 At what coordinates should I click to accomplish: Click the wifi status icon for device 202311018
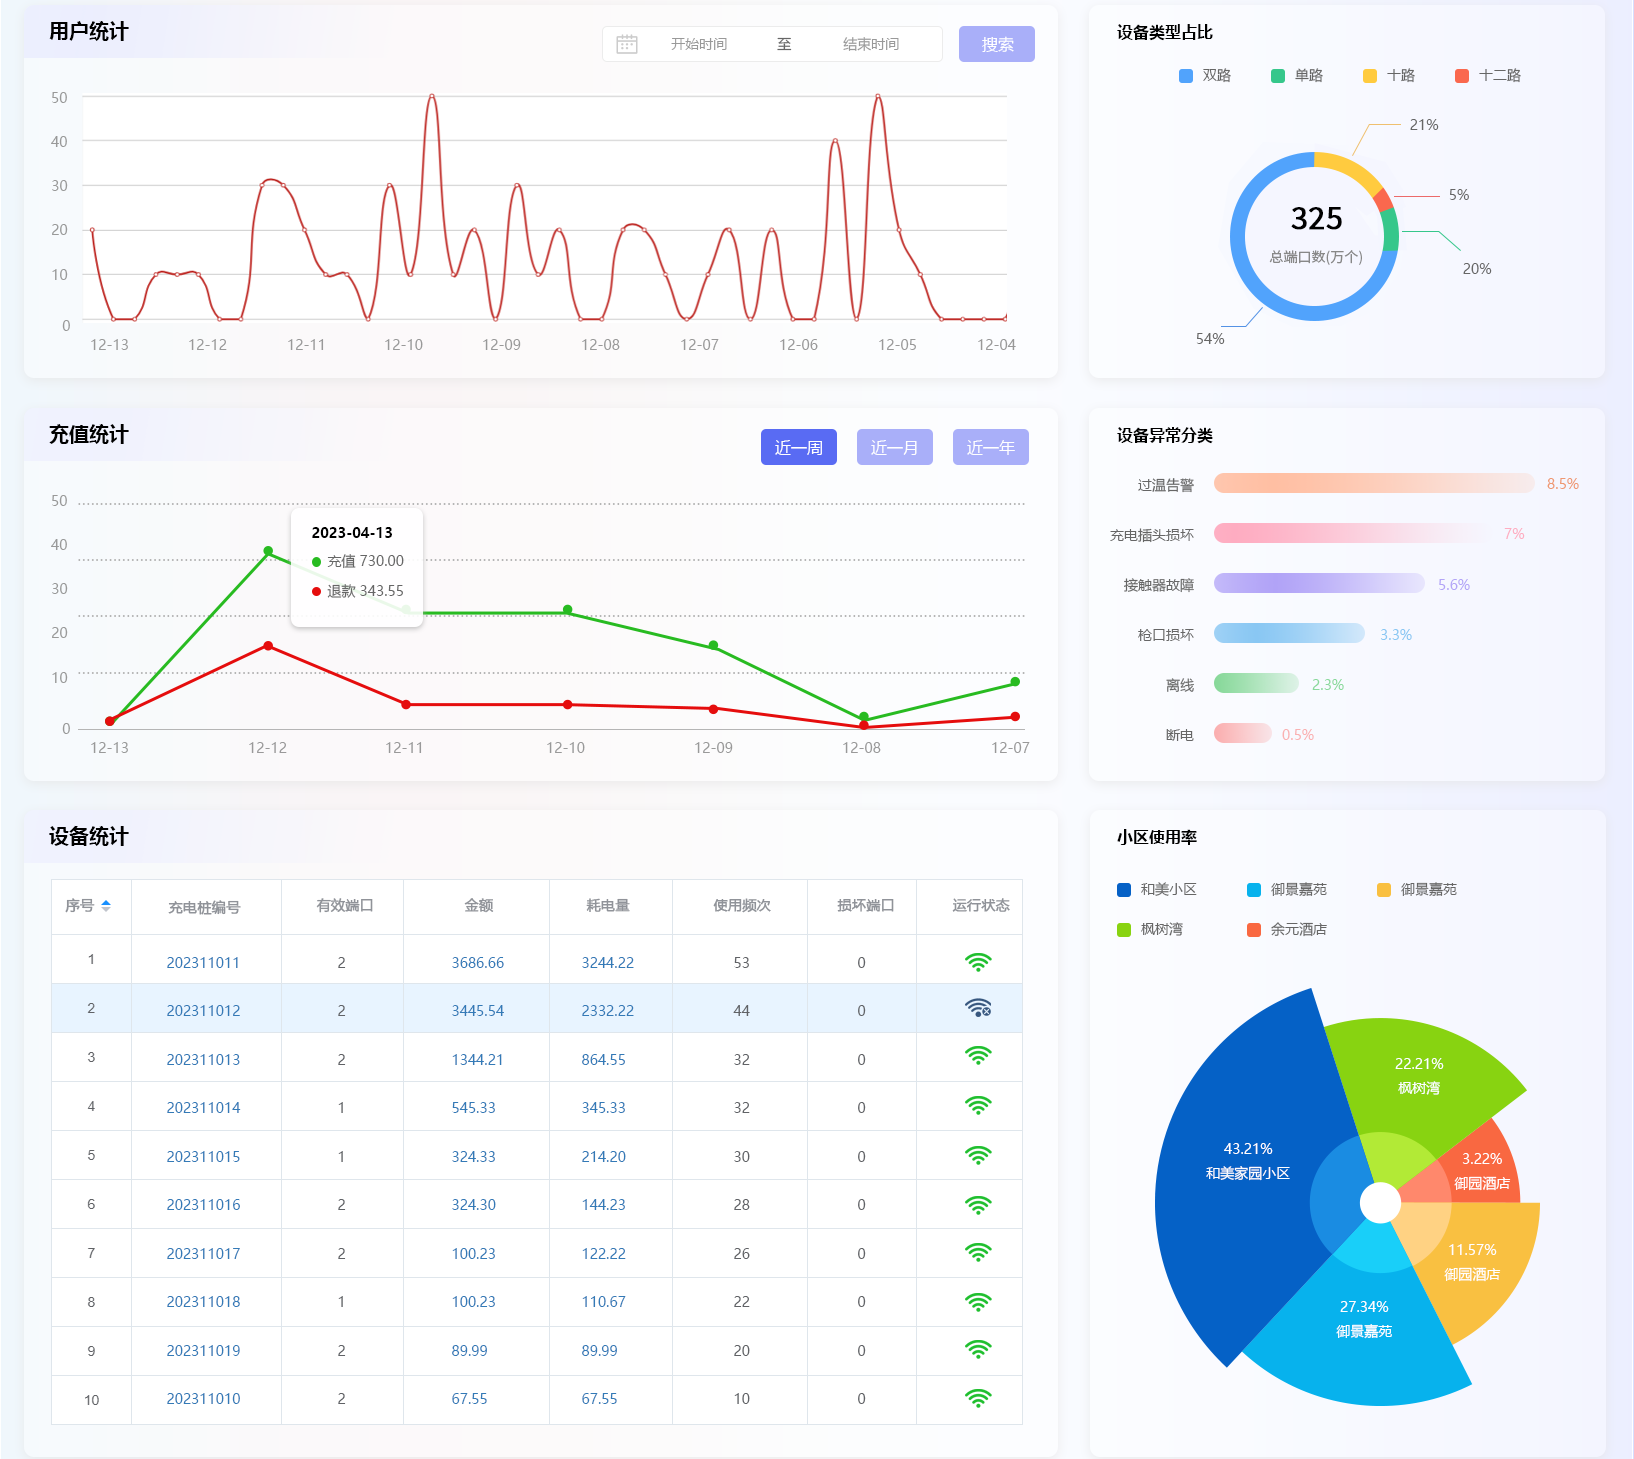pos(977,1302)
